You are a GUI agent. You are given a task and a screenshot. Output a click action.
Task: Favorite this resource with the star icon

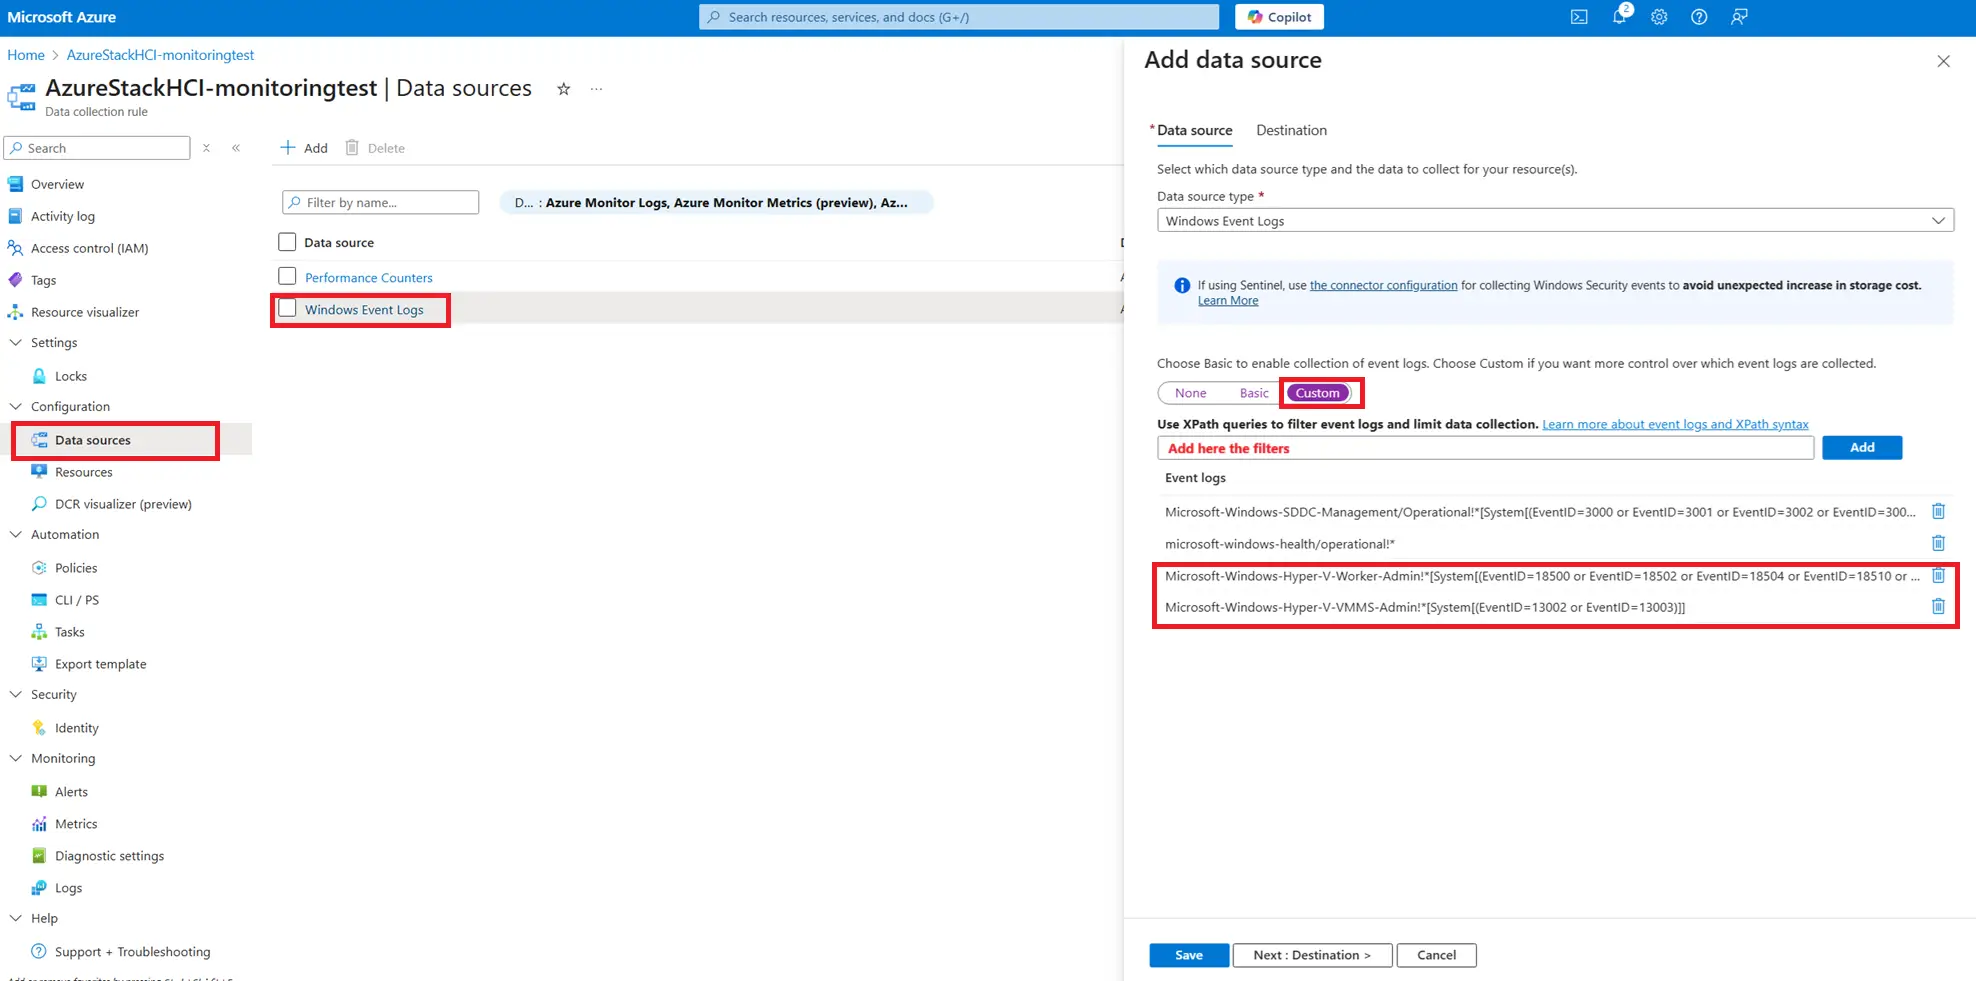click(564, 89)
